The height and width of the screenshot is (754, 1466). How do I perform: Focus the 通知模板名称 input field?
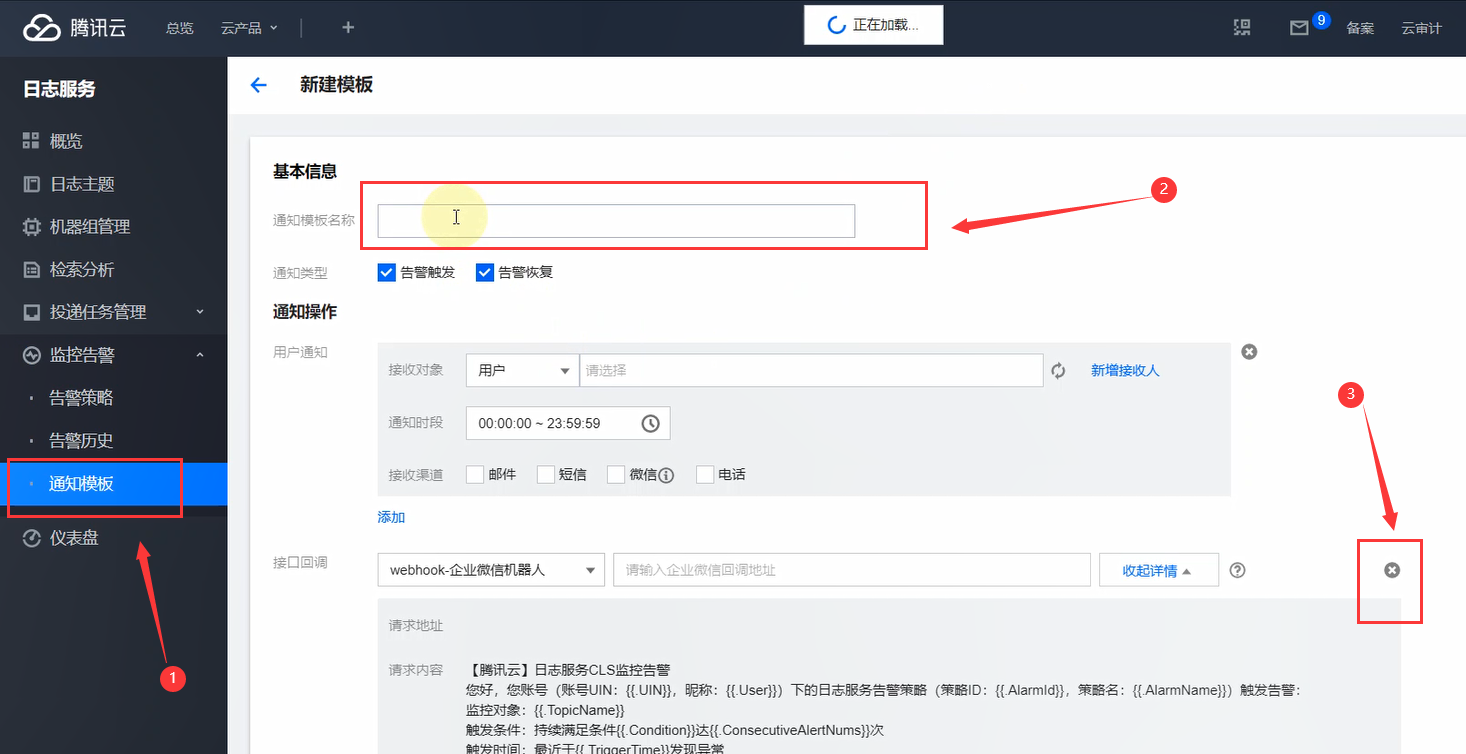[616, 221]
